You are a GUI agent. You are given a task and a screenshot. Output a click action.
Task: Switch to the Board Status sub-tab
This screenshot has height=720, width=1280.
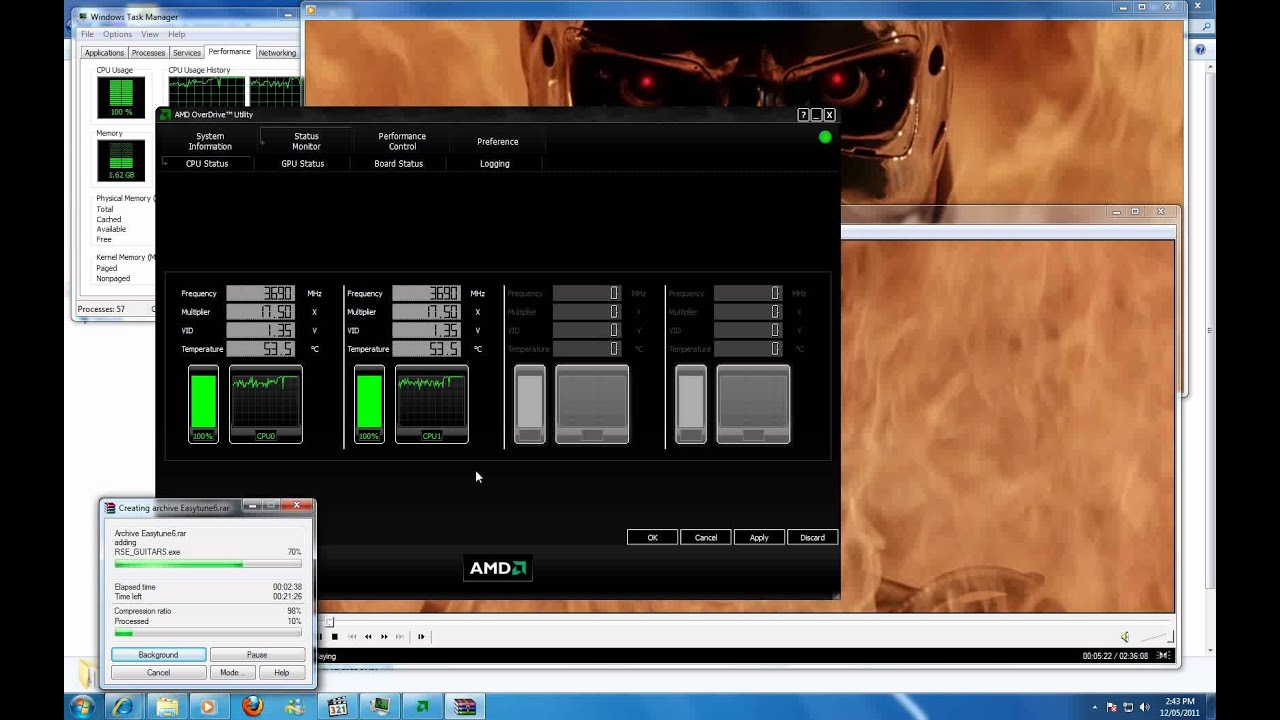click(x=399, y=163)
